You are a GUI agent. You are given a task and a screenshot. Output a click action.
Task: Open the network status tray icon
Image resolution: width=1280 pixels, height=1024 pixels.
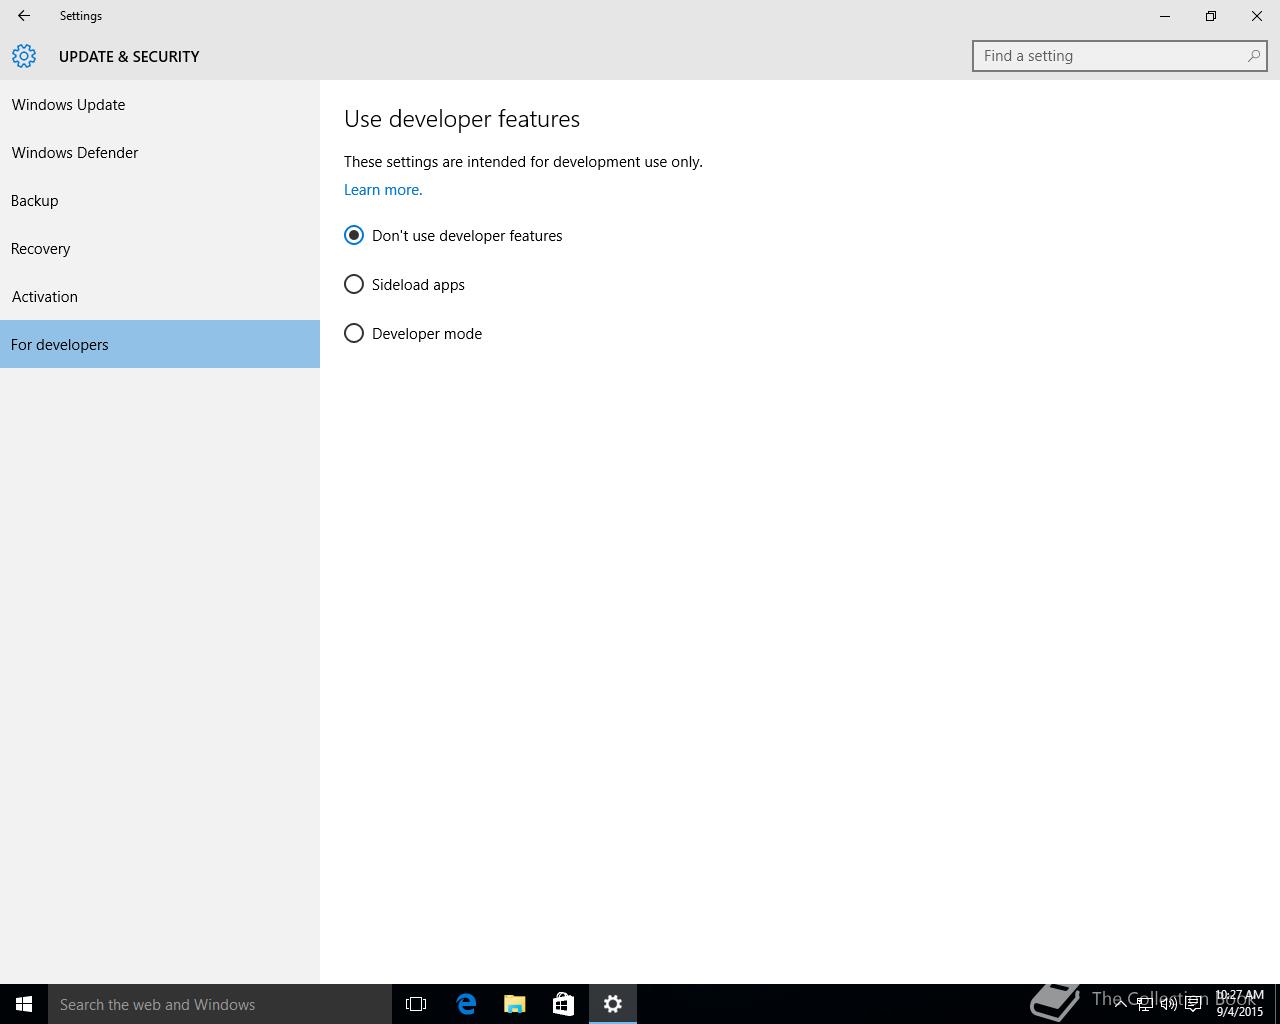pos(1145,1004)
